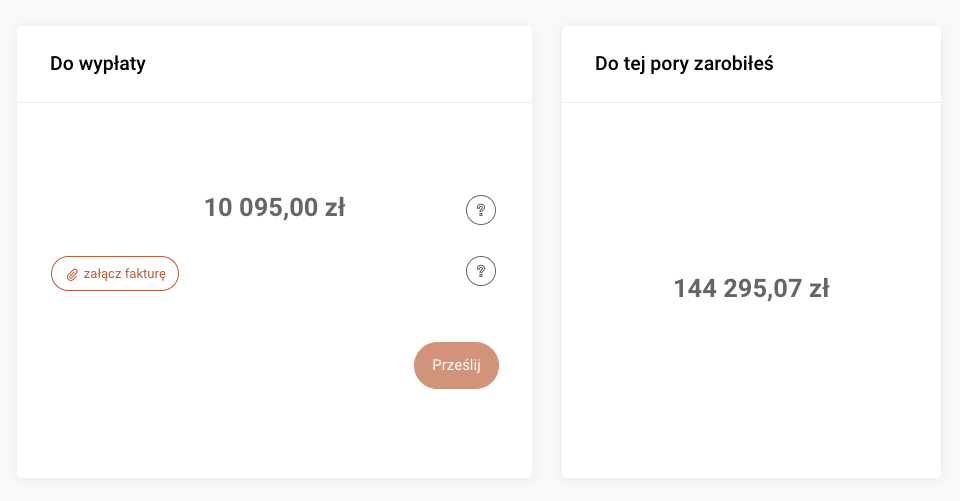Click the paperclip icon for attaching invoice
The width and height of the screenshot is (960, 501).
click(72, 273)
